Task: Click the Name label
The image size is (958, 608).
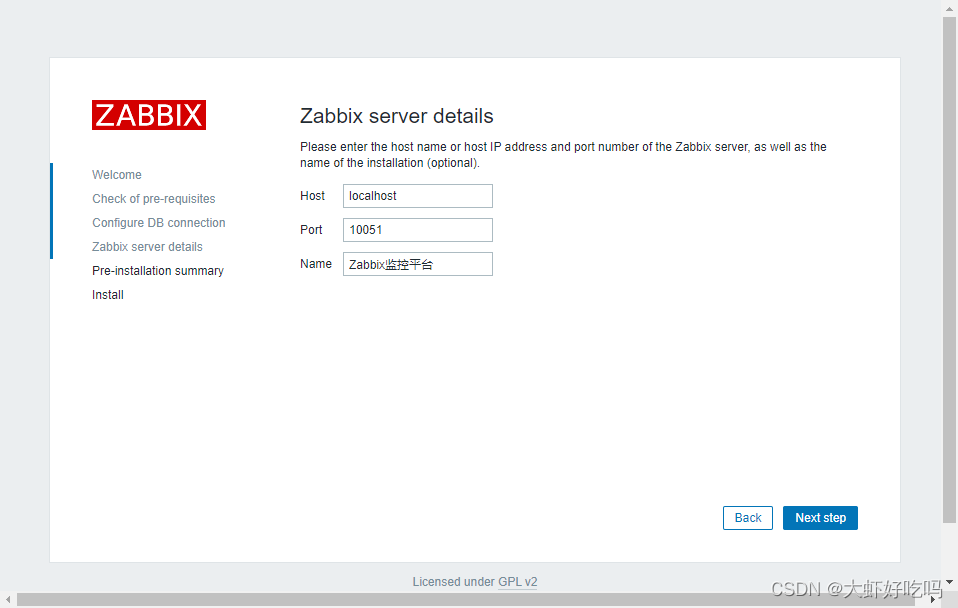Action: 316,263
